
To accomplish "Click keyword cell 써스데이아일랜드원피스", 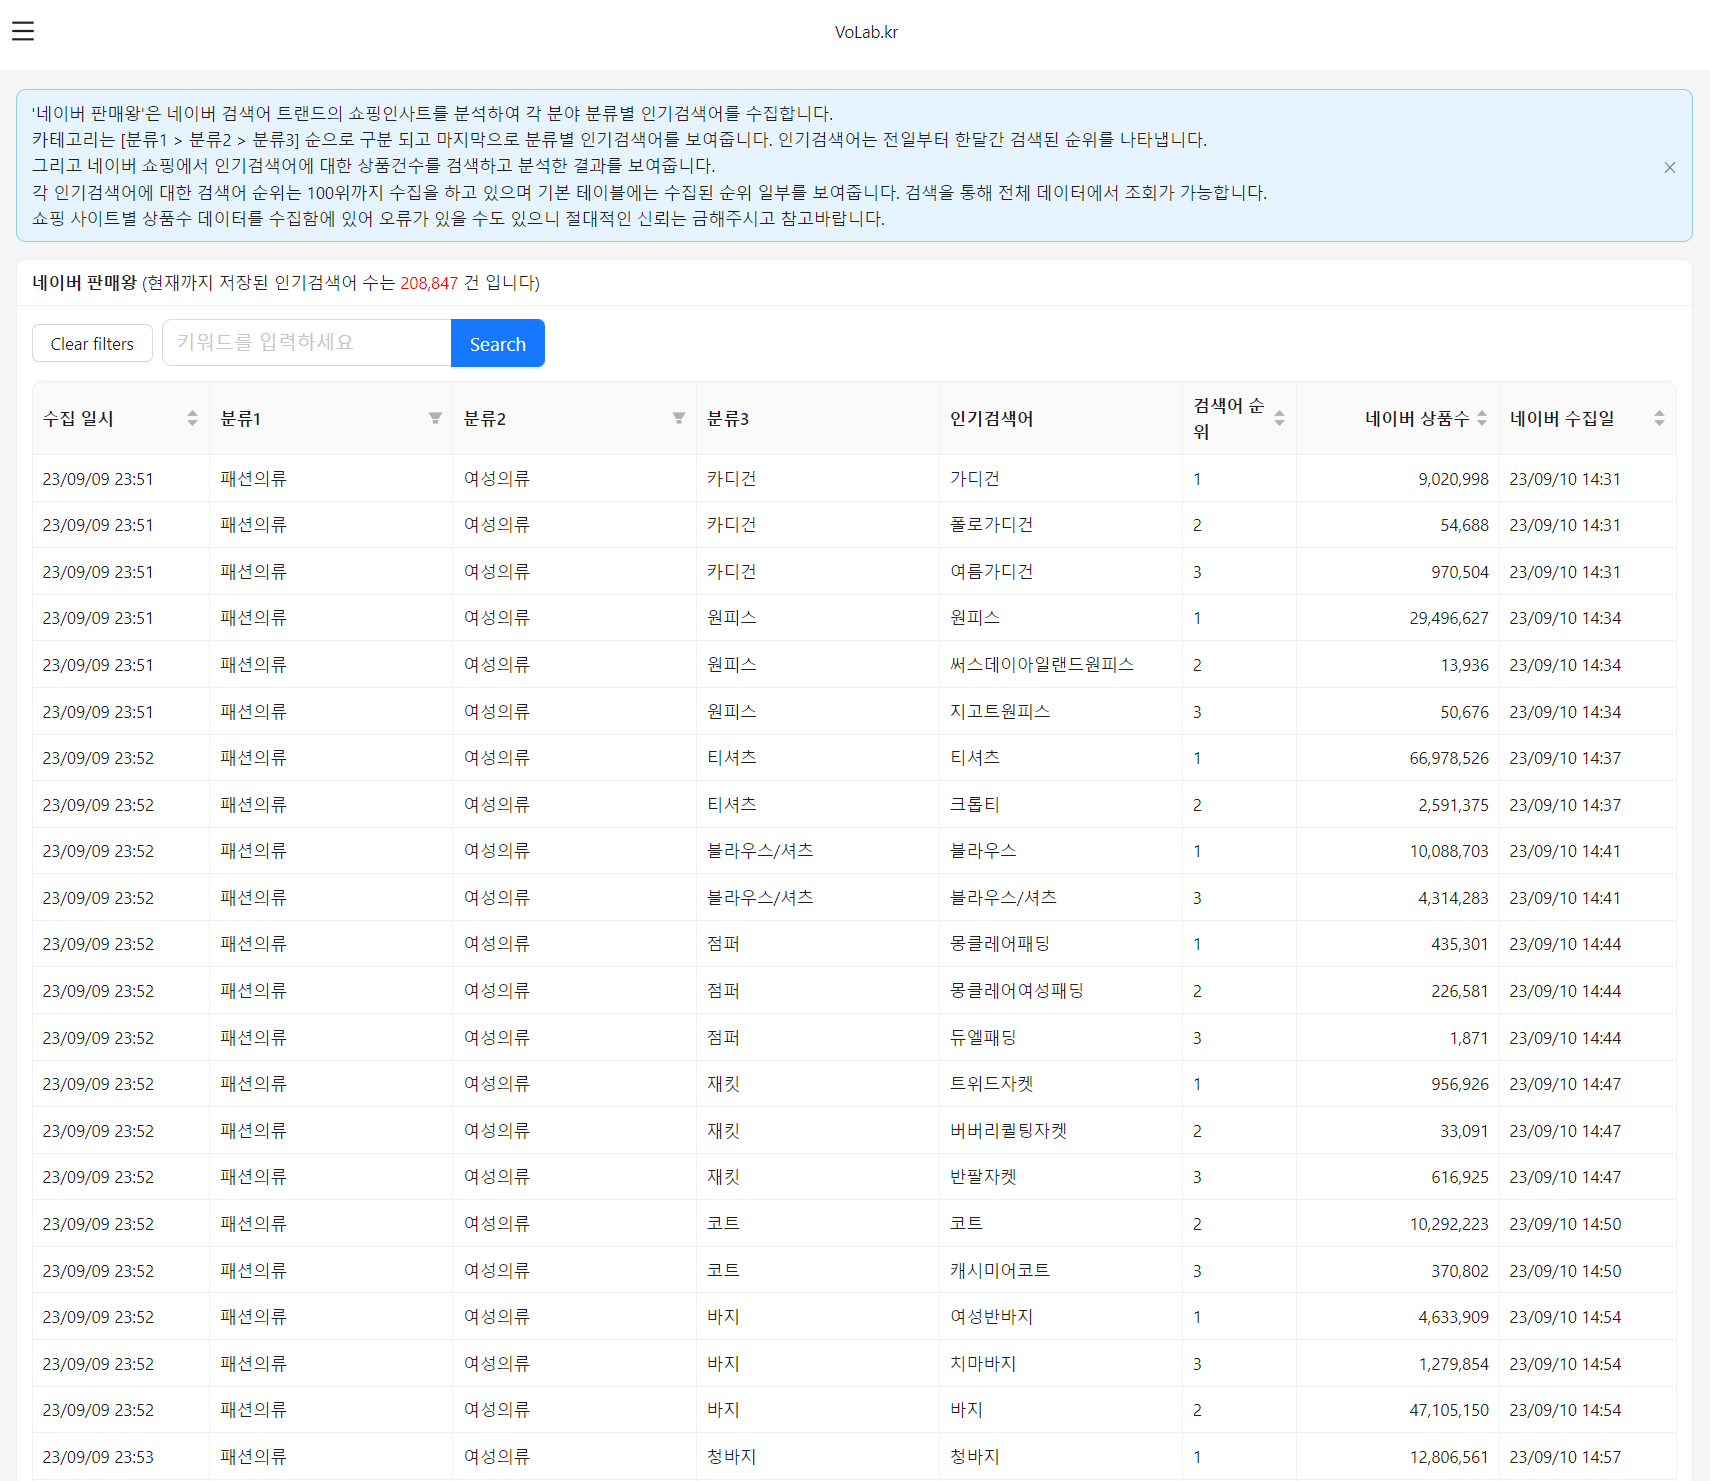I will [x=1041, y=665].
